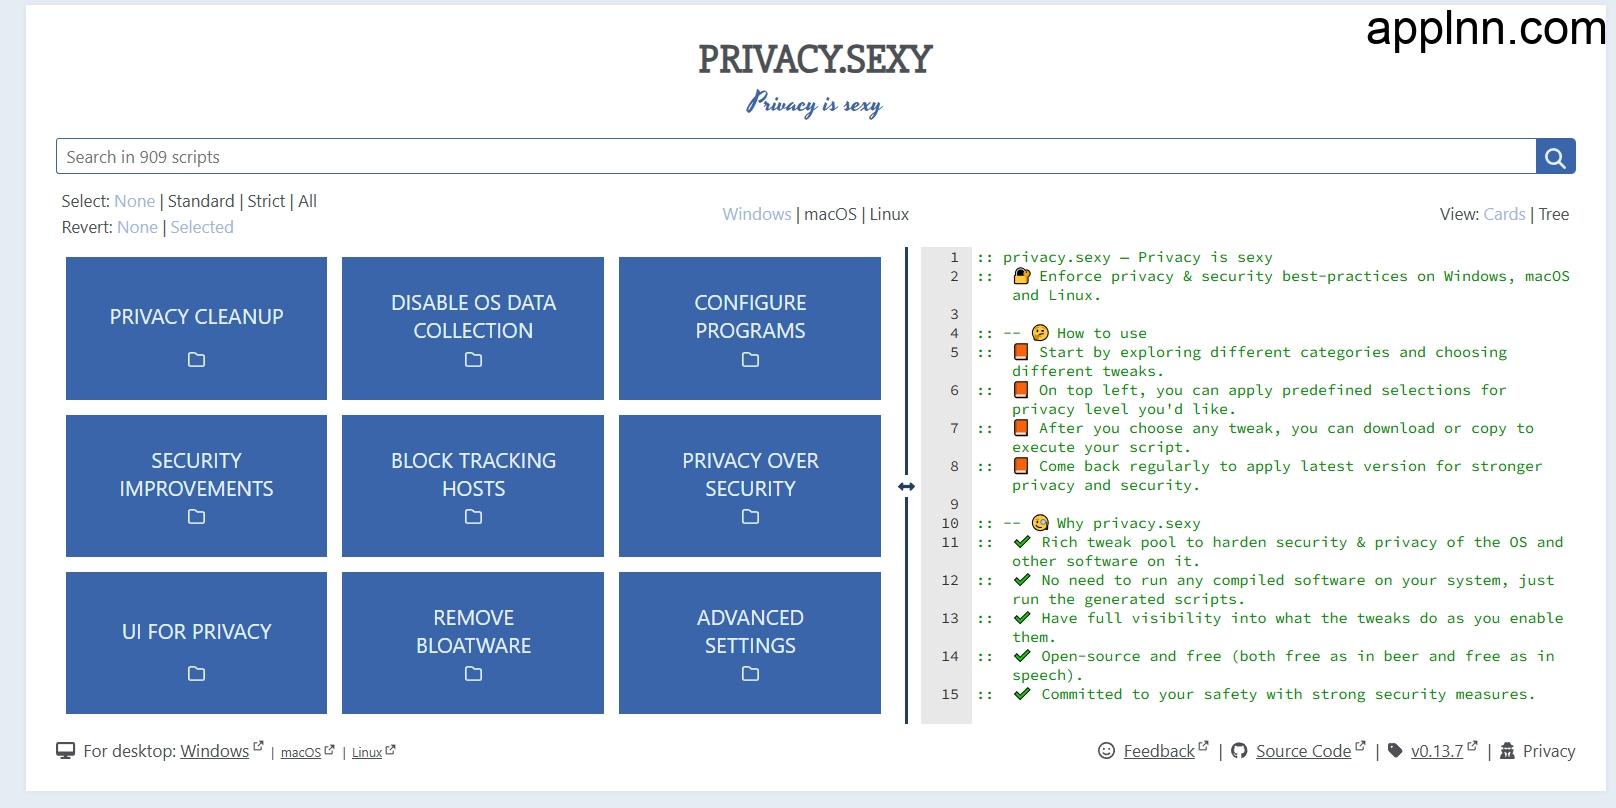1616x808 pixels.
Task: Switch OS to Linux
Action: click(889, 214)
